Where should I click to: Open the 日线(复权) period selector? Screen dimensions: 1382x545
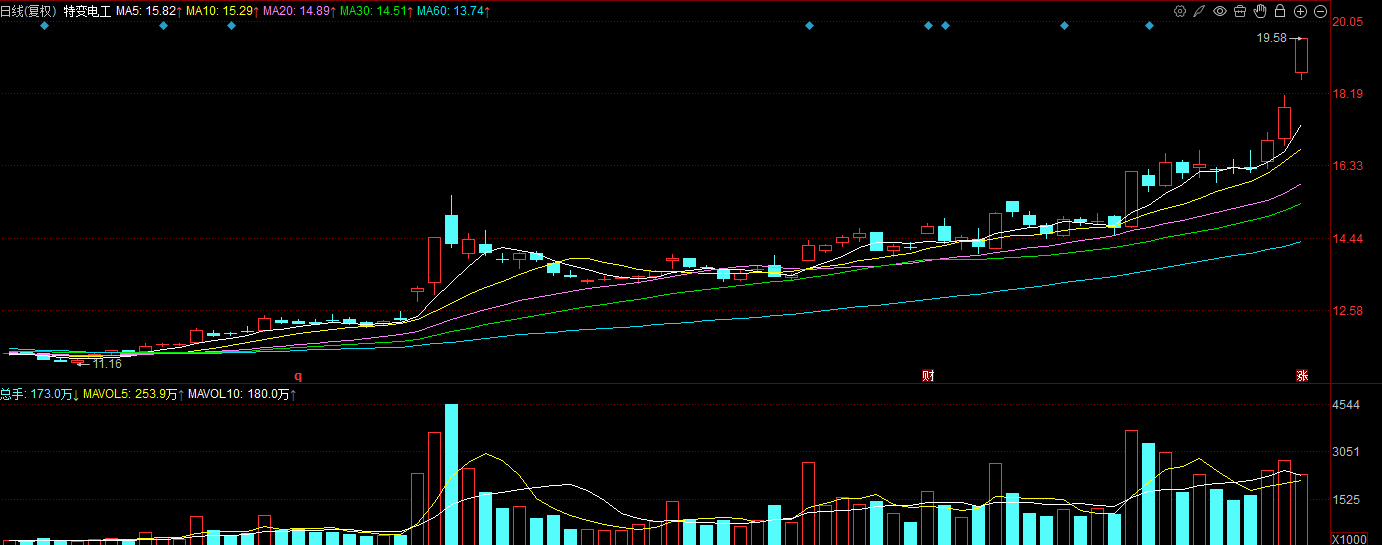tap(29, 11)
